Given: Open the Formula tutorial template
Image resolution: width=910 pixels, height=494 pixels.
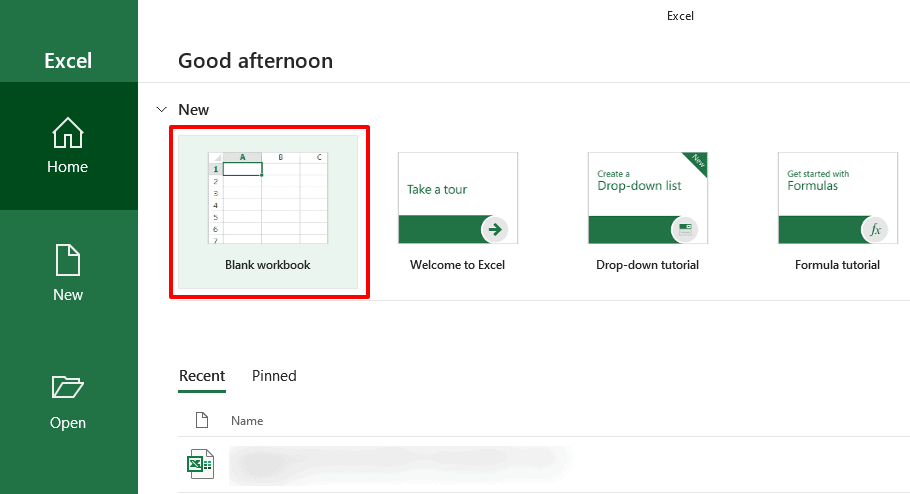Looking at the screenshot, I should 837,212.
